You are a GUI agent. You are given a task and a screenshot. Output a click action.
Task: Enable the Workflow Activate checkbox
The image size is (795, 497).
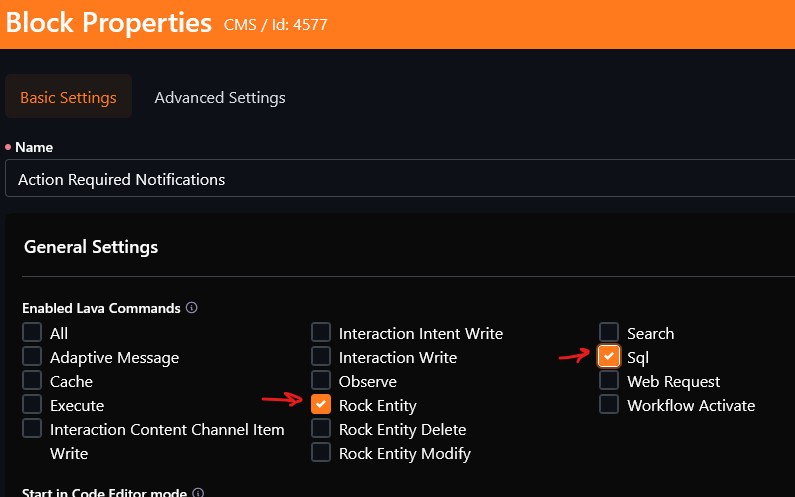pyautogui.click(x=609, y=405)
